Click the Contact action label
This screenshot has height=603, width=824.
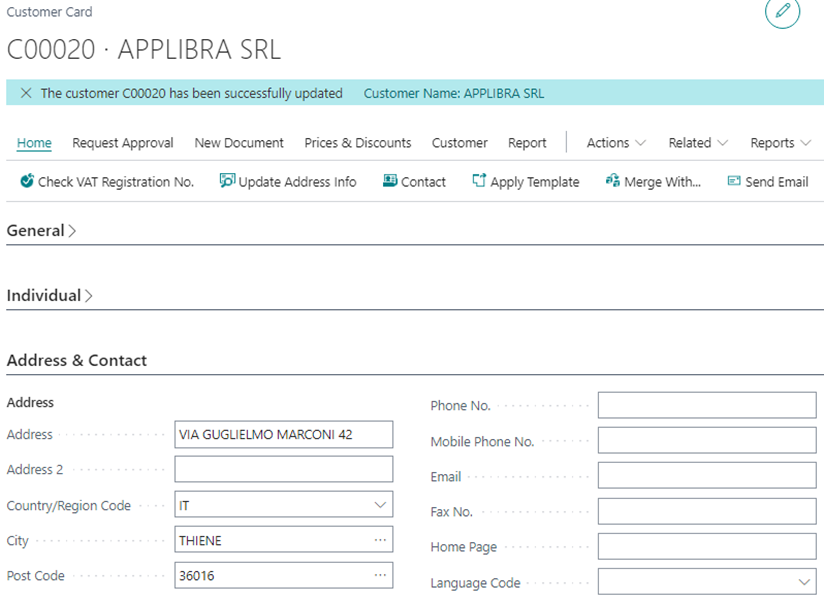[x=424, y=182]
